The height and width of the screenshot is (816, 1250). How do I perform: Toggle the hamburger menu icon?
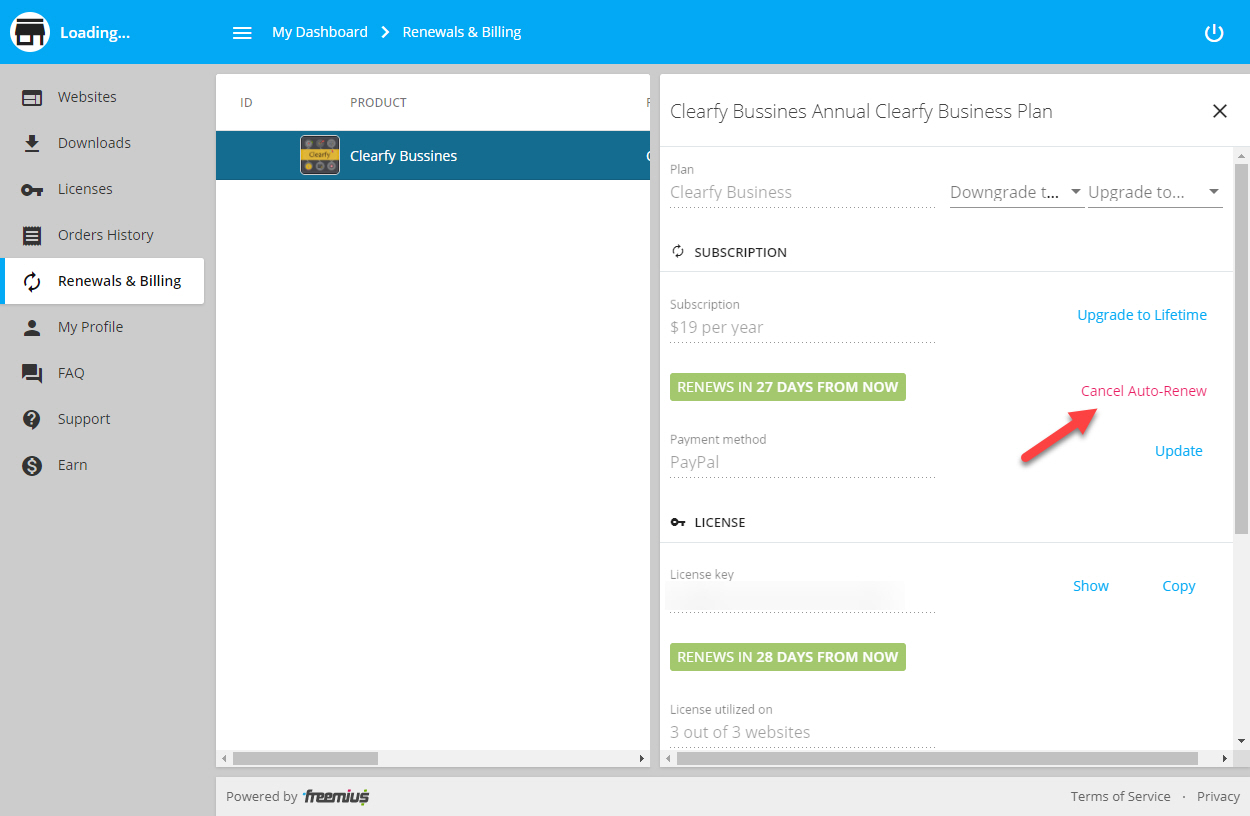point(242,33)
